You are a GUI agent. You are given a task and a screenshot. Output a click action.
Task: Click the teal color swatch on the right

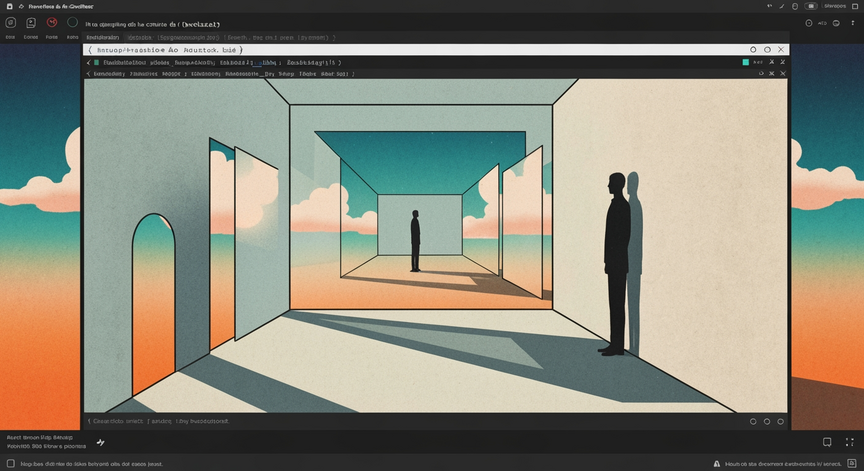coord(746,62)
